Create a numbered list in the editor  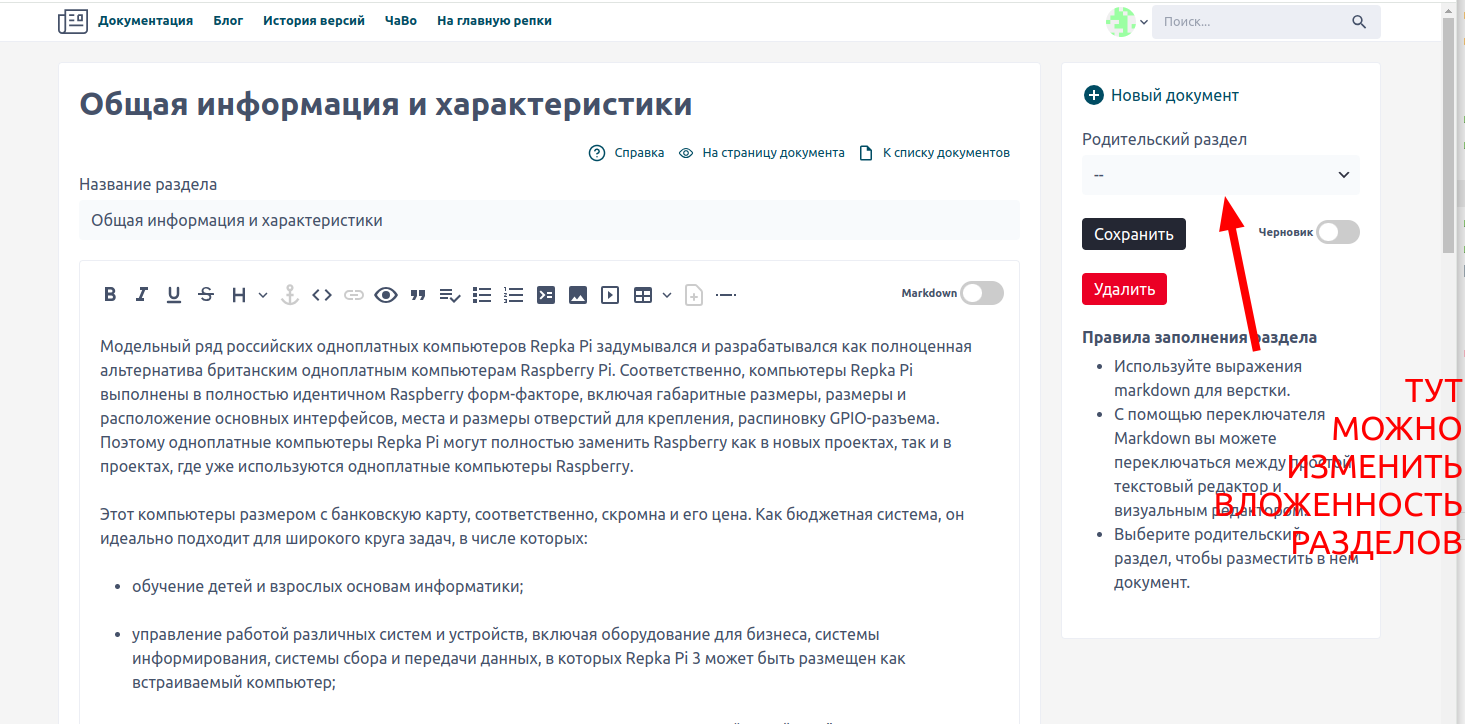513,295
